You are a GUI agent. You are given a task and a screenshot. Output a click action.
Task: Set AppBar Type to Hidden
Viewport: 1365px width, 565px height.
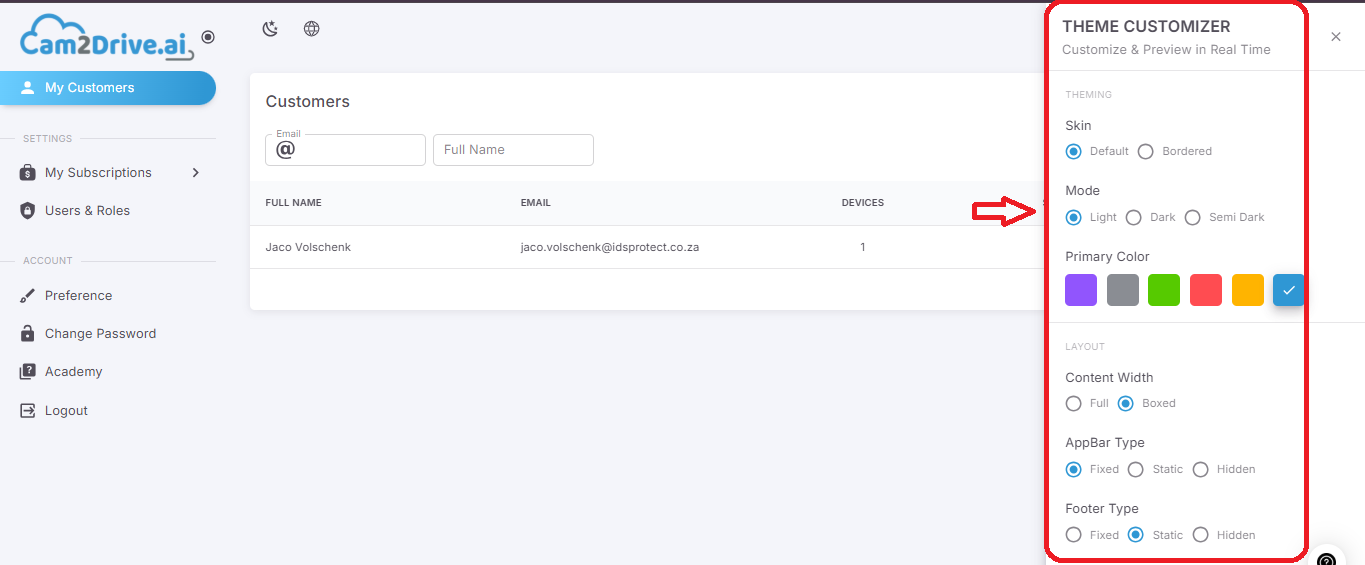1201,470
